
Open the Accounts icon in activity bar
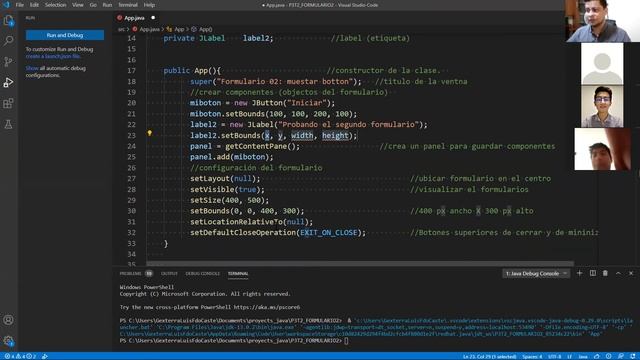coord(8,320)
